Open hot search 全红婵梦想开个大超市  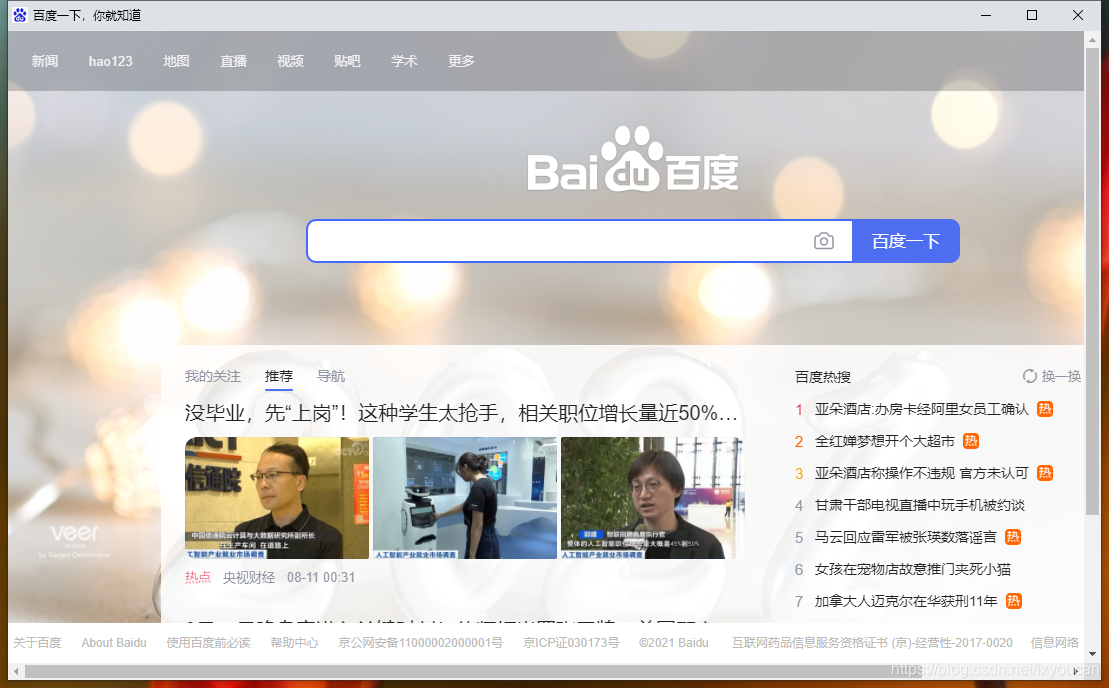coord(885,441)
